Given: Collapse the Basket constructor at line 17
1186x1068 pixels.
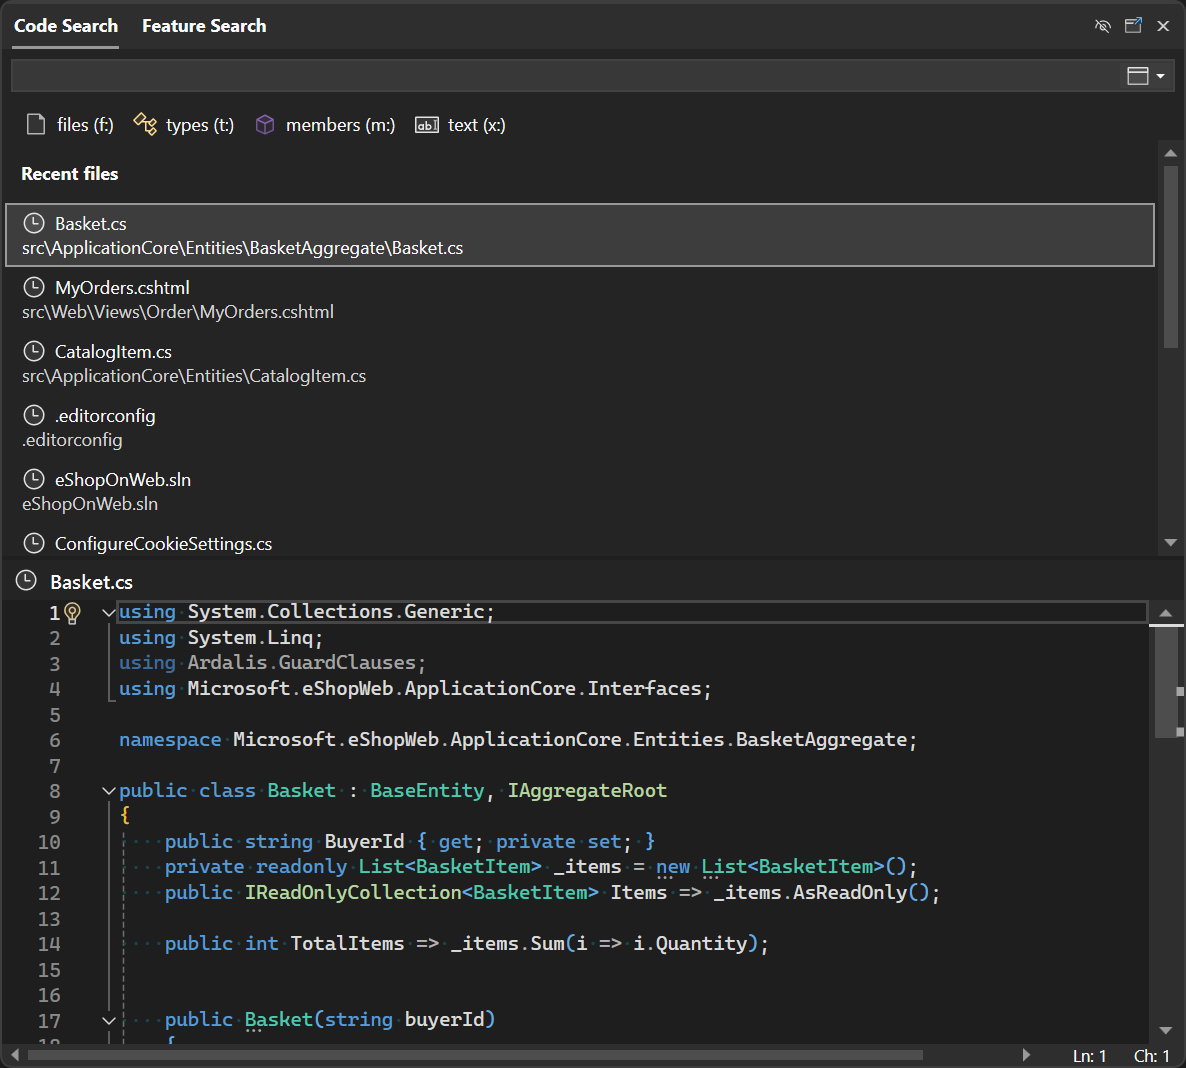Looking at the screenshot, I should coord(108,1019).
